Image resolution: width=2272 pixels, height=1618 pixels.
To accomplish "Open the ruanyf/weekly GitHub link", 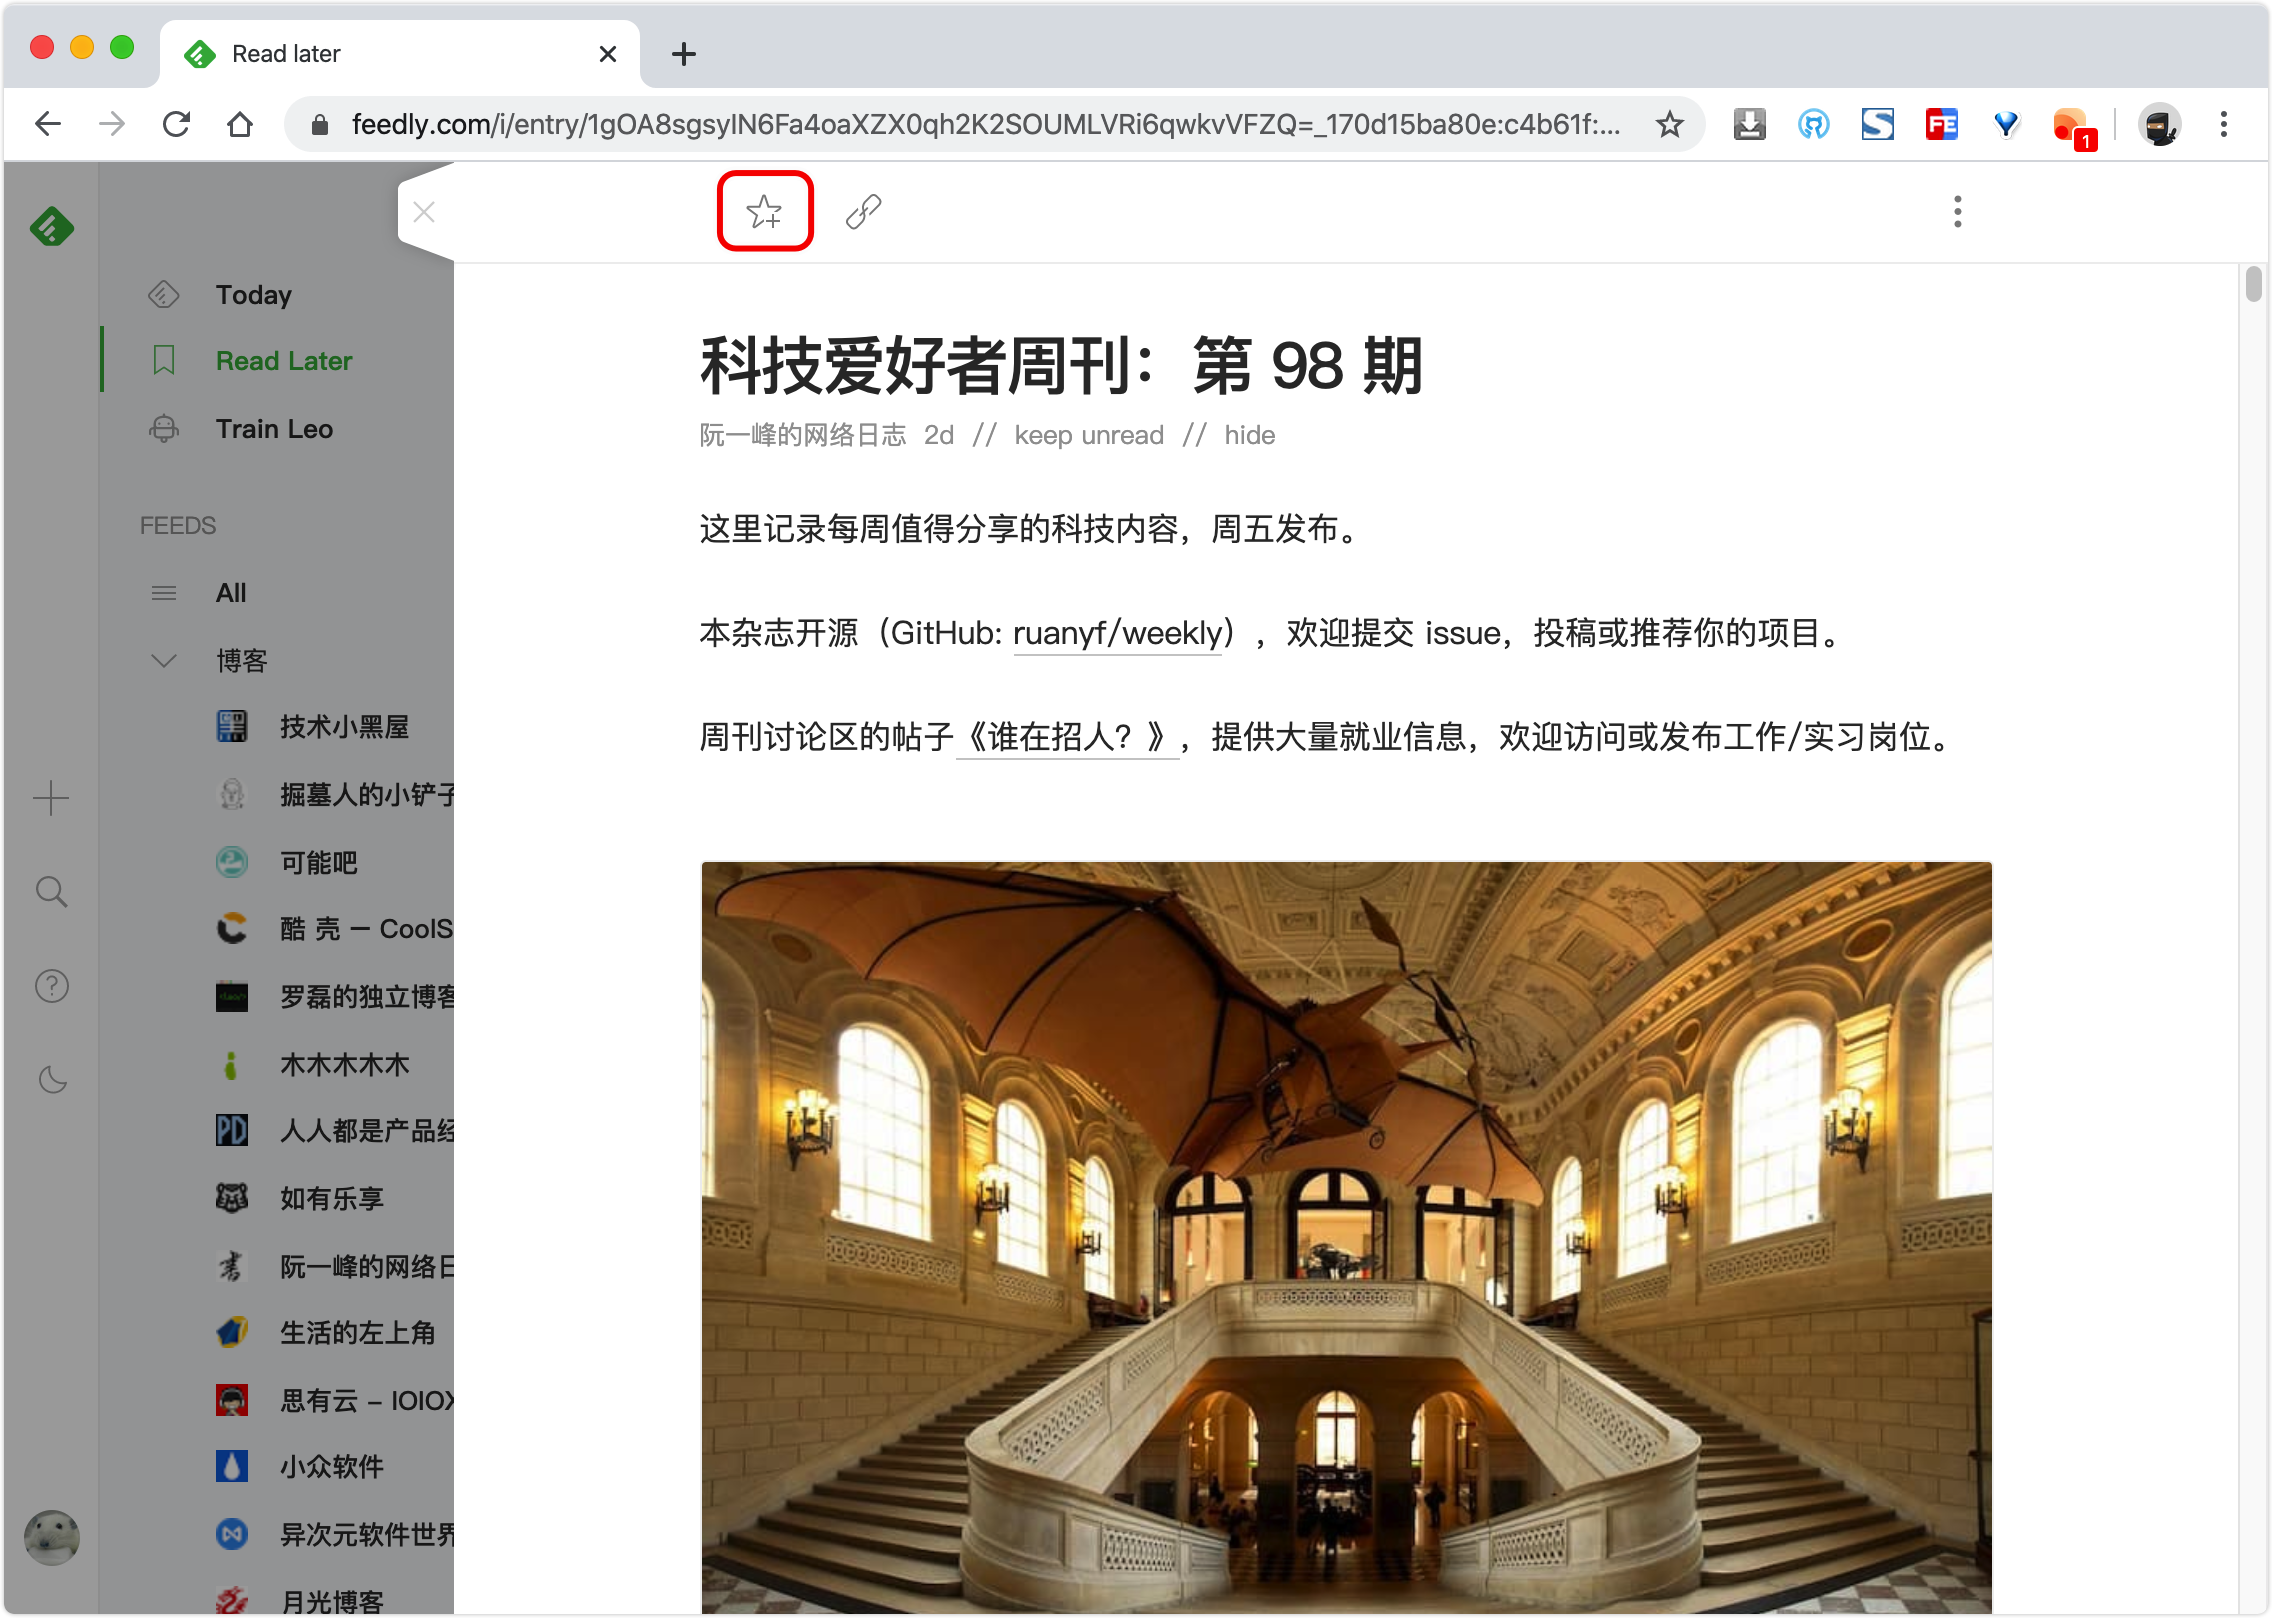I will point(1117,633).
